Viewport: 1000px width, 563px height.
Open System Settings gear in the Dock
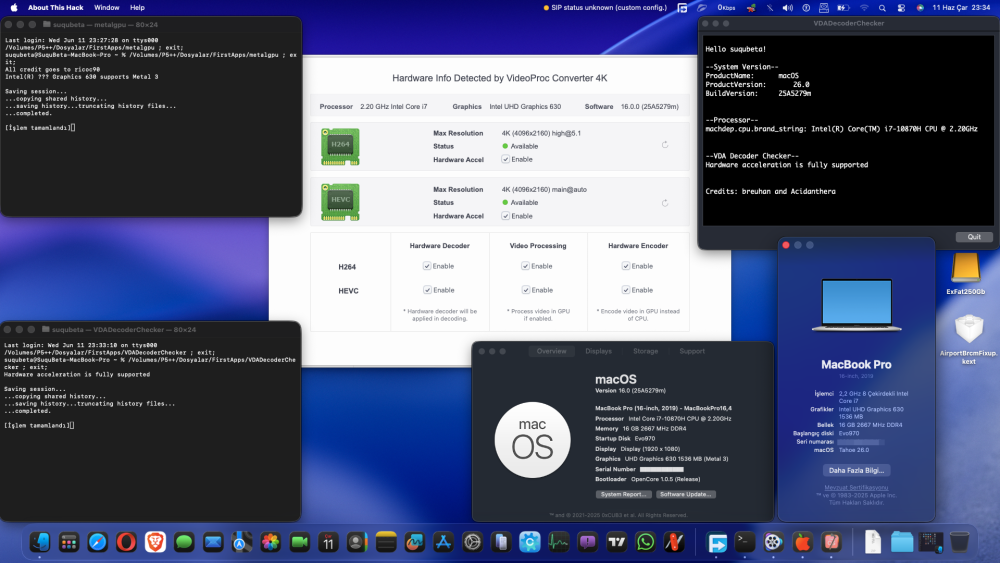473,542
